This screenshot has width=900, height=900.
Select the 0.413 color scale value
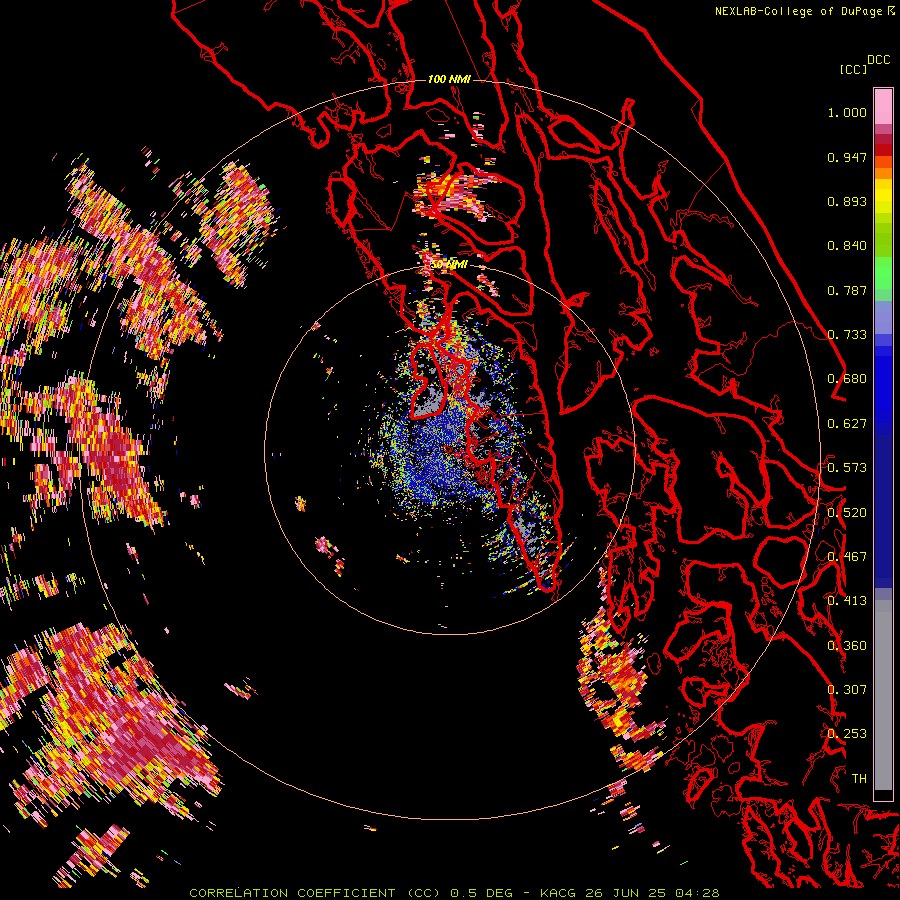click(847, 601)
